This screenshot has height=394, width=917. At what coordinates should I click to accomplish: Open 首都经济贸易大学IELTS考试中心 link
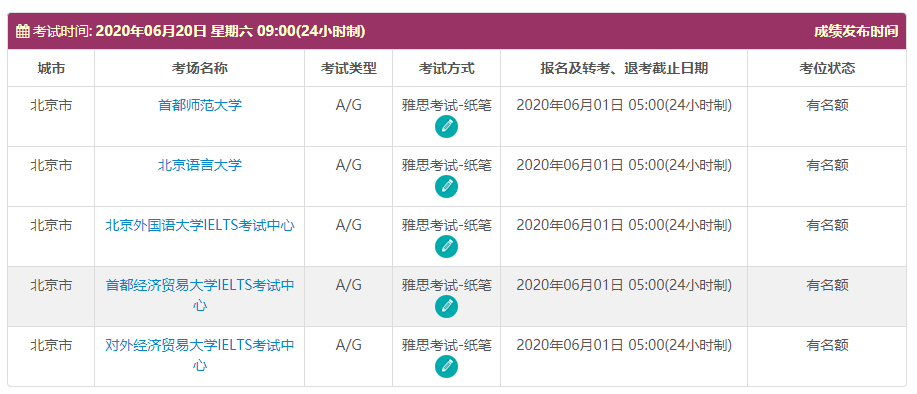(200, 295)
